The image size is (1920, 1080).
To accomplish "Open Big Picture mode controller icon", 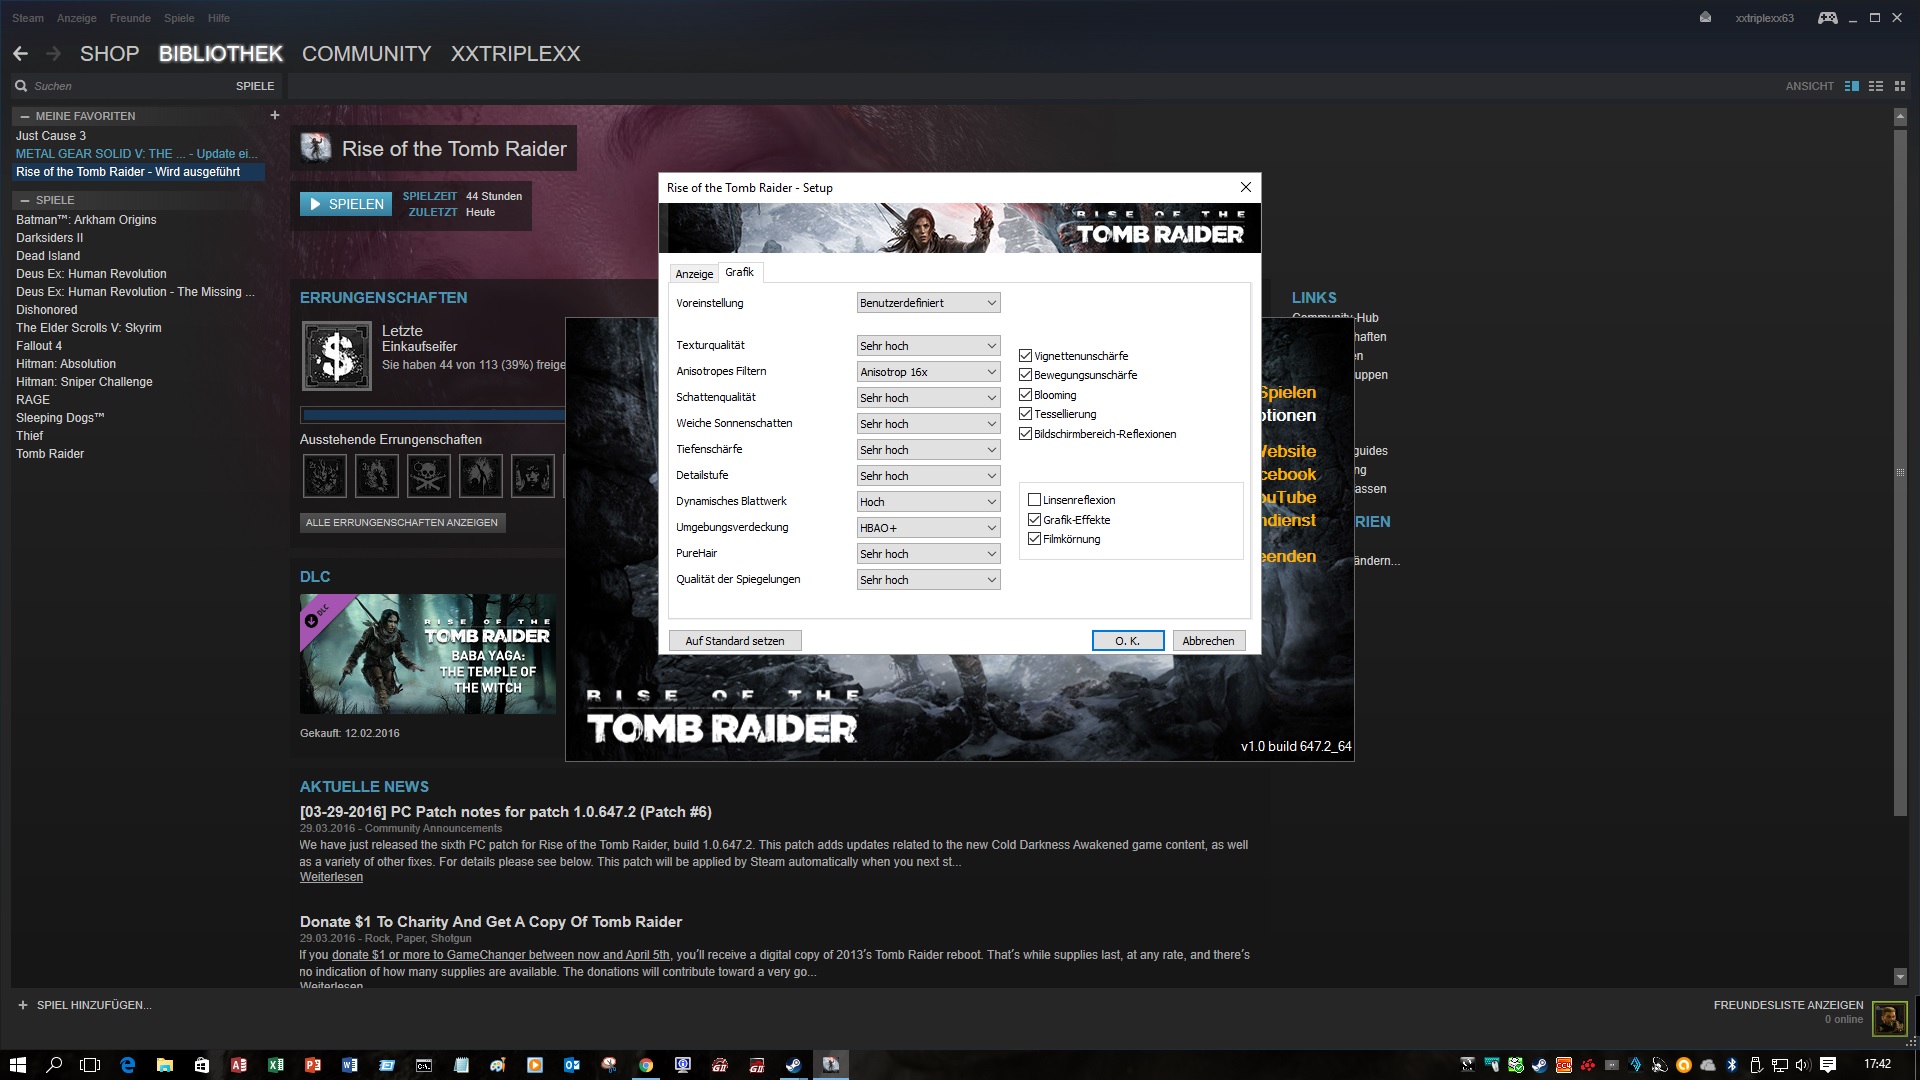I will tap(1827, 18).
